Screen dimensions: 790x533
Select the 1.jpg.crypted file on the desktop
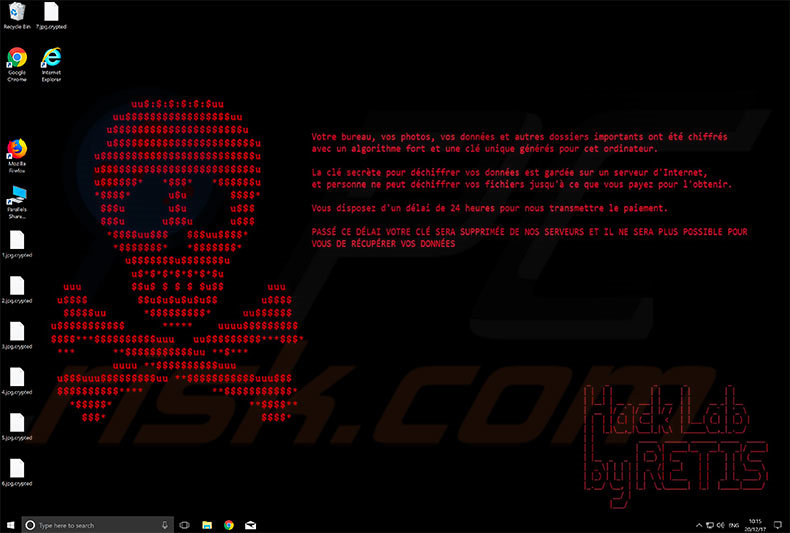point(17,244)
